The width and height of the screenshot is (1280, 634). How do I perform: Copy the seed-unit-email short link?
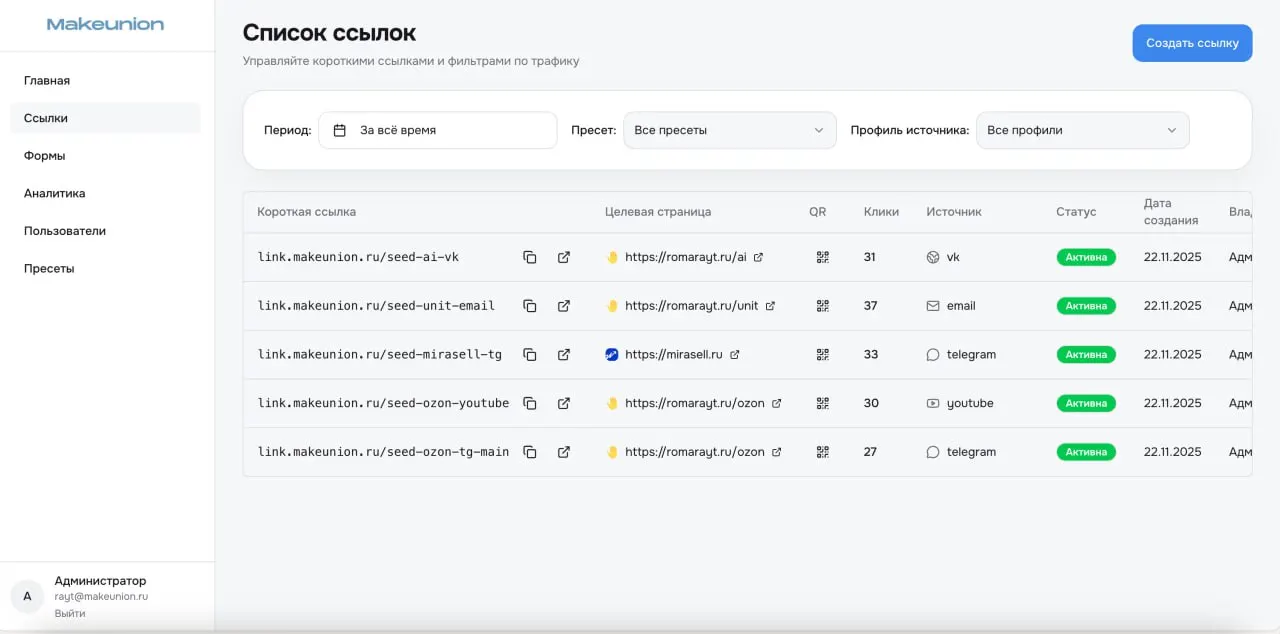coord(530,306)
